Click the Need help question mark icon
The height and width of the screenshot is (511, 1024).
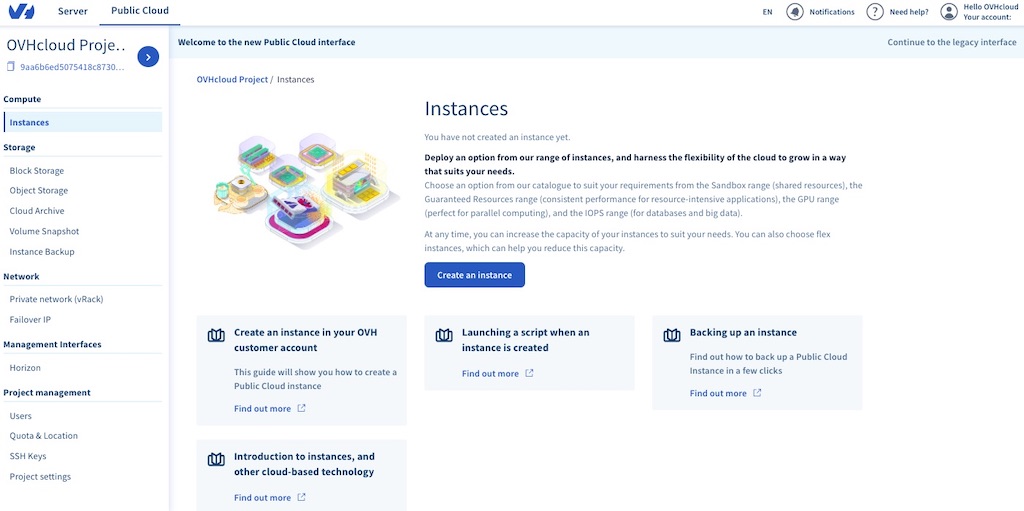click(875, 12)
